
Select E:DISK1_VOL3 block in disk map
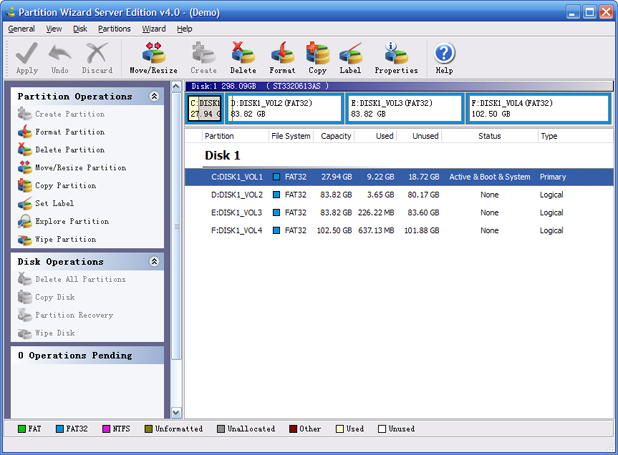404,108
